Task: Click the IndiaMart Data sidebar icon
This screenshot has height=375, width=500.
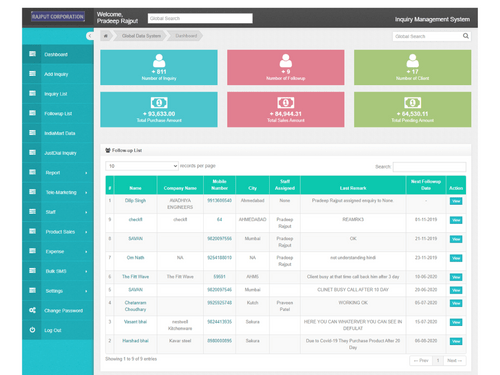Action: [32, 133]
